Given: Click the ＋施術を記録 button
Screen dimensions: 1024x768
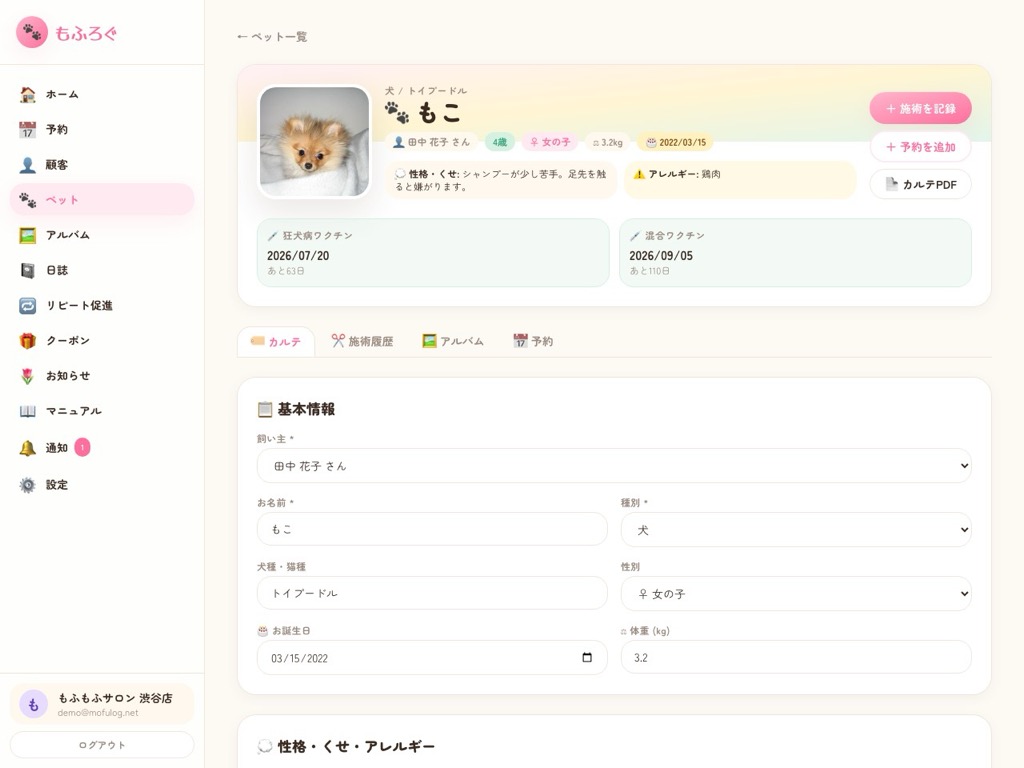Looking at the screenshot, I should pyautogui.click(x=920, y=108).
